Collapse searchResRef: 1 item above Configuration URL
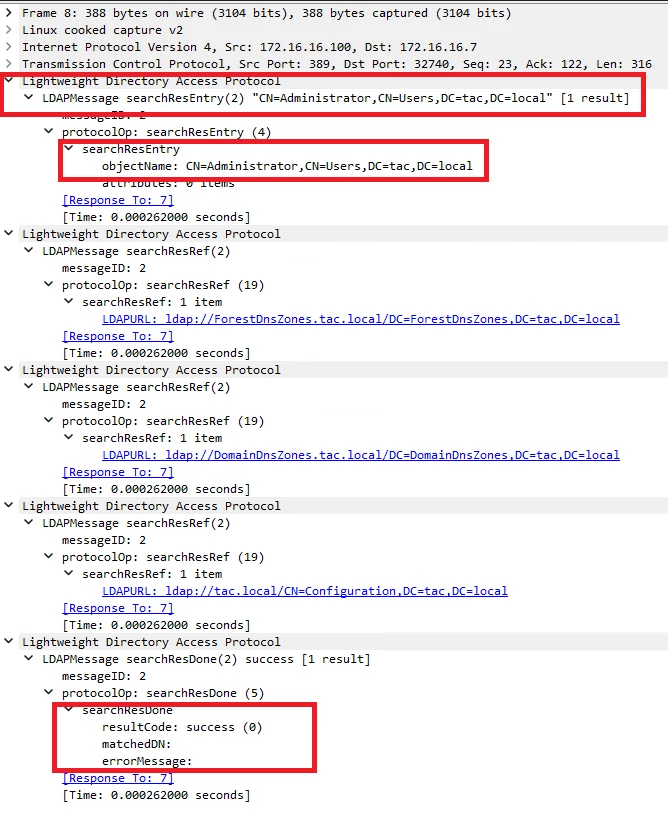This screenshot has height=818, width=668. 68,574
